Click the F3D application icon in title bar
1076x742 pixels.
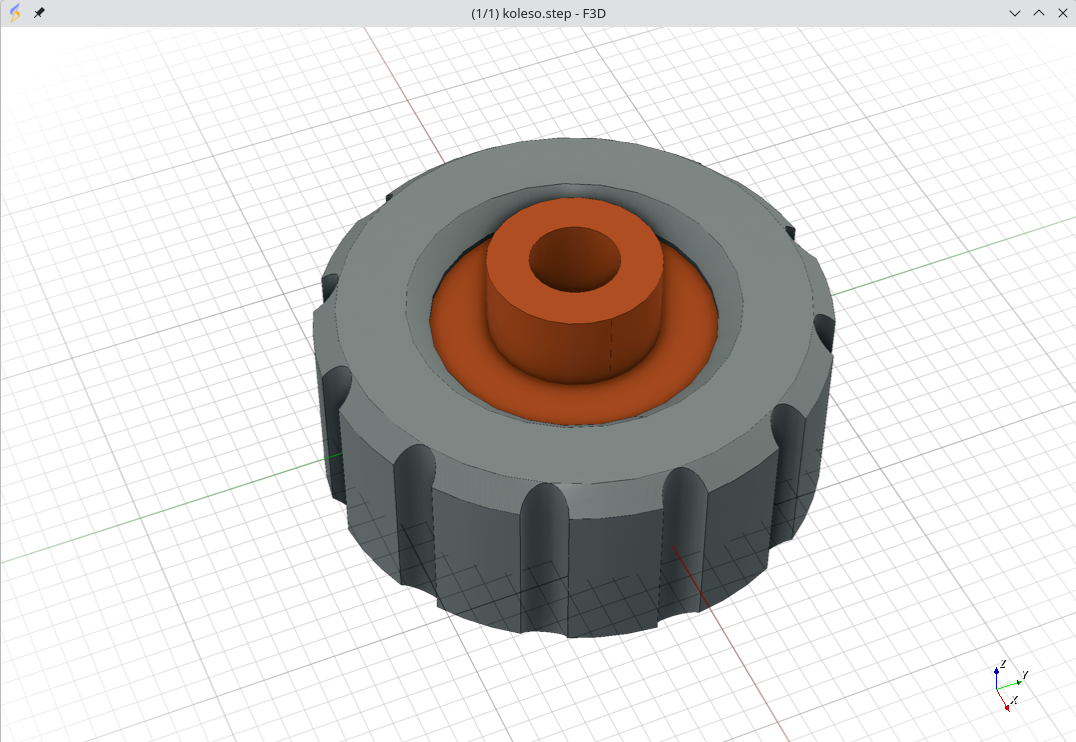click(x=14, y=13)
